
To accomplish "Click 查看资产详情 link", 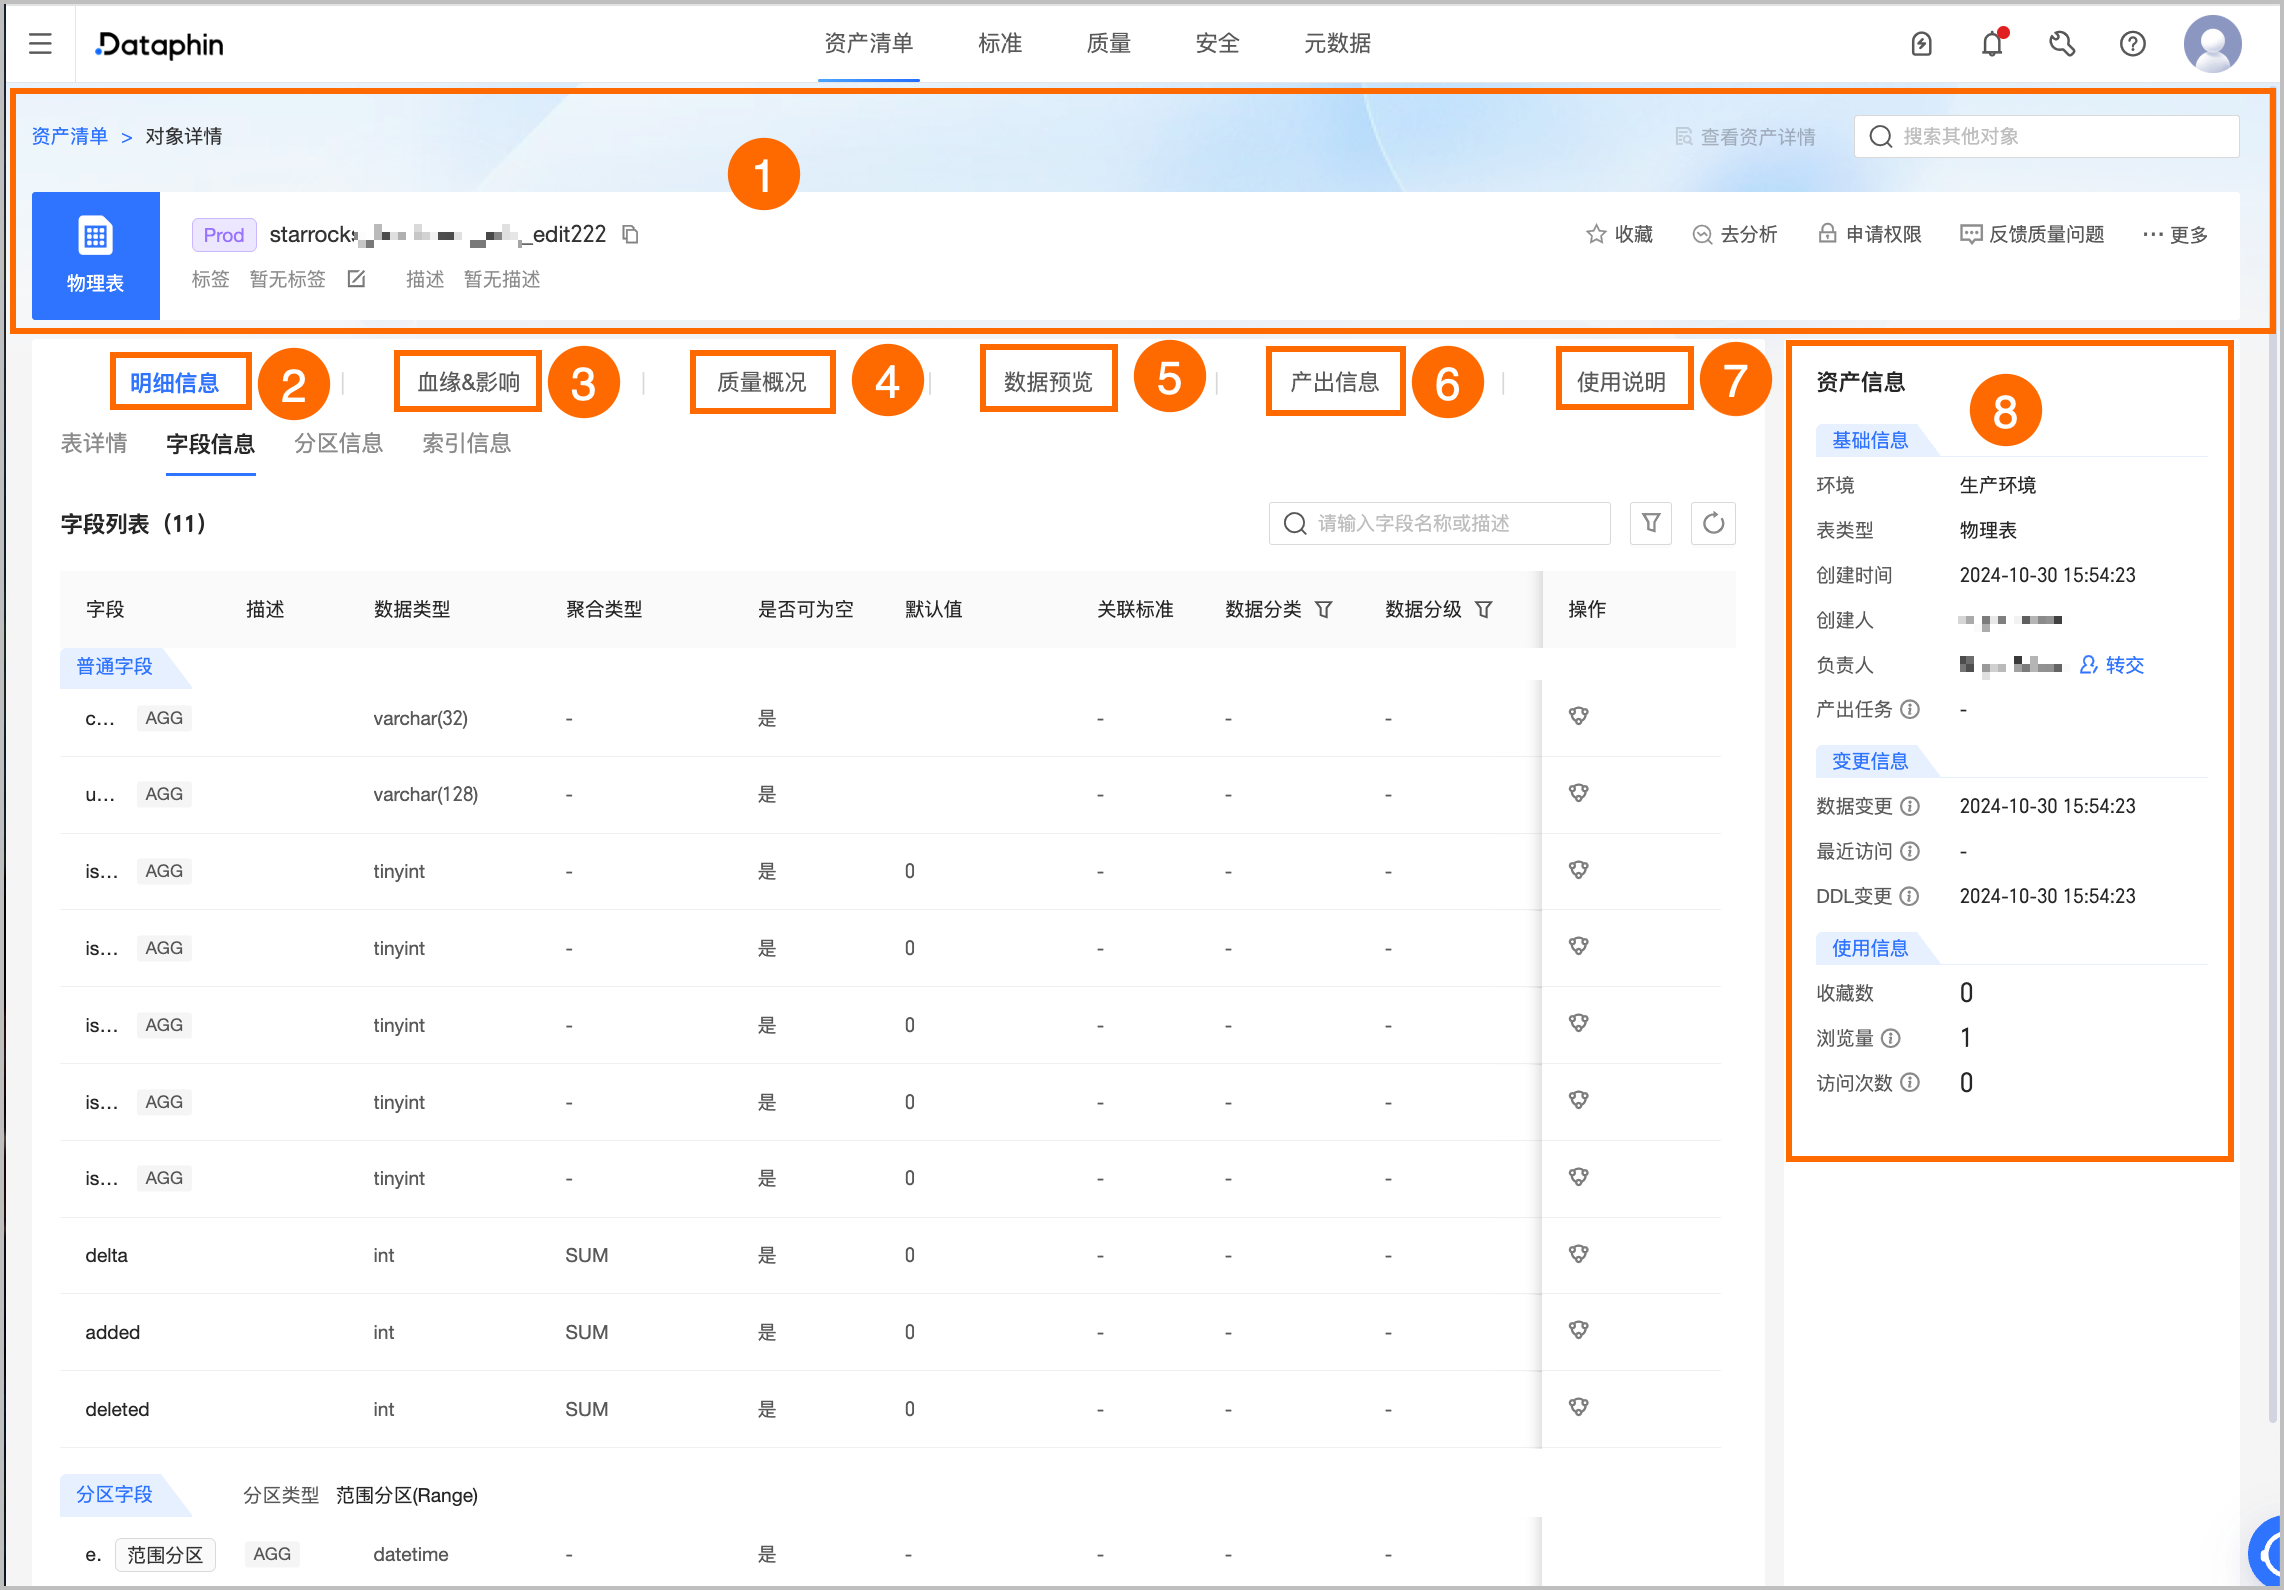I will [x=1745, y=137].
